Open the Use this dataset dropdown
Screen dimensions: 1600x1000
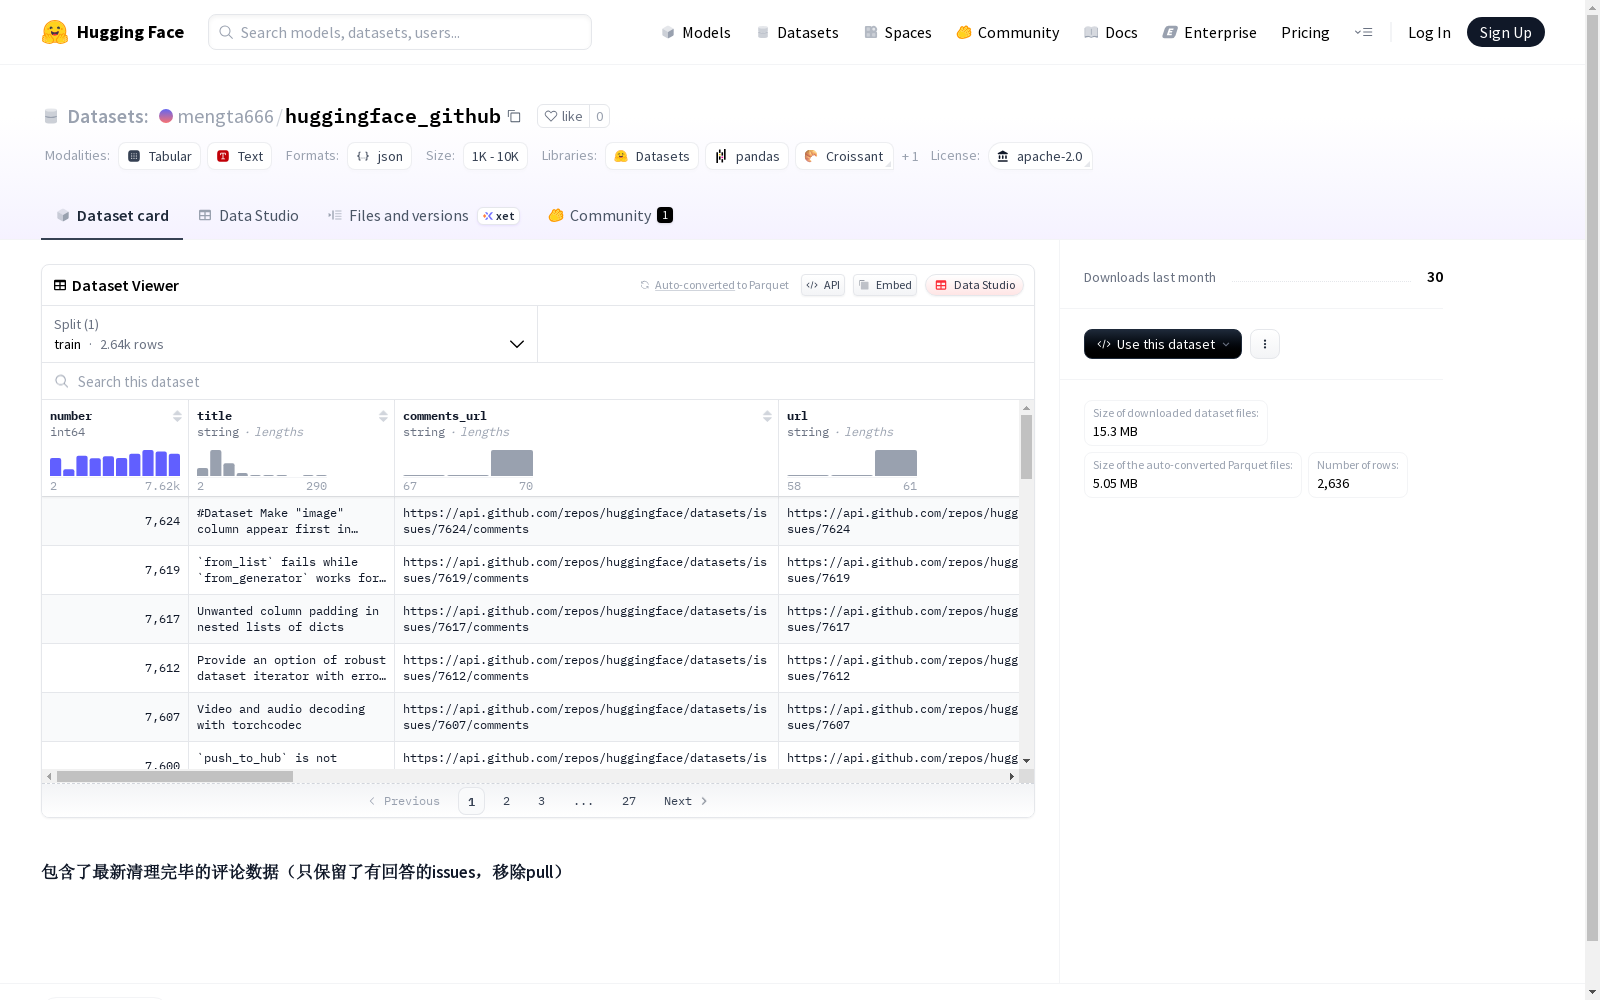coord(1163,344)
